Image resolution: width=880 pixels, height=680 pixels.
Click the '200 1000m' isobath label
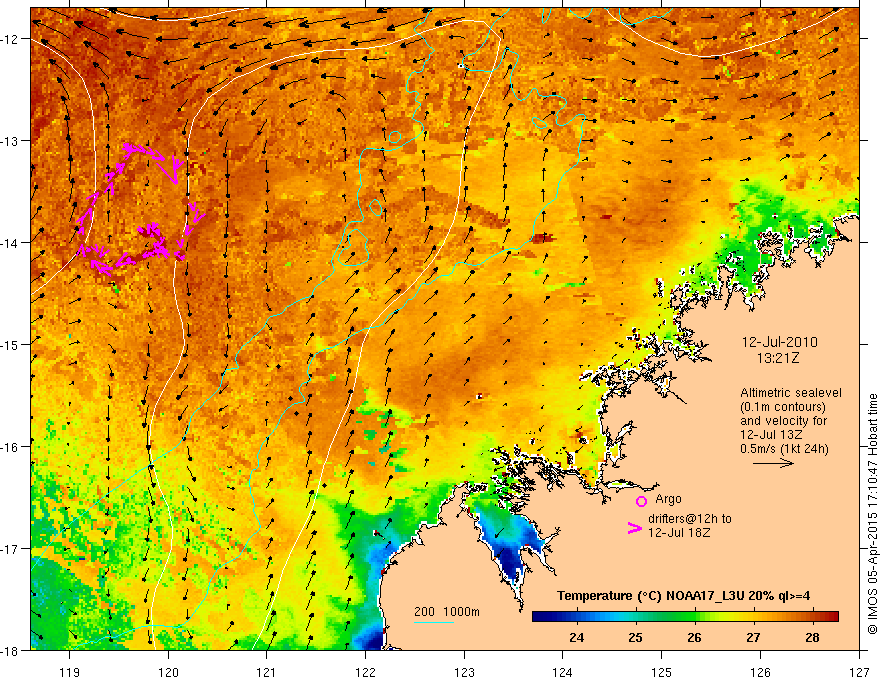[447, 612]
